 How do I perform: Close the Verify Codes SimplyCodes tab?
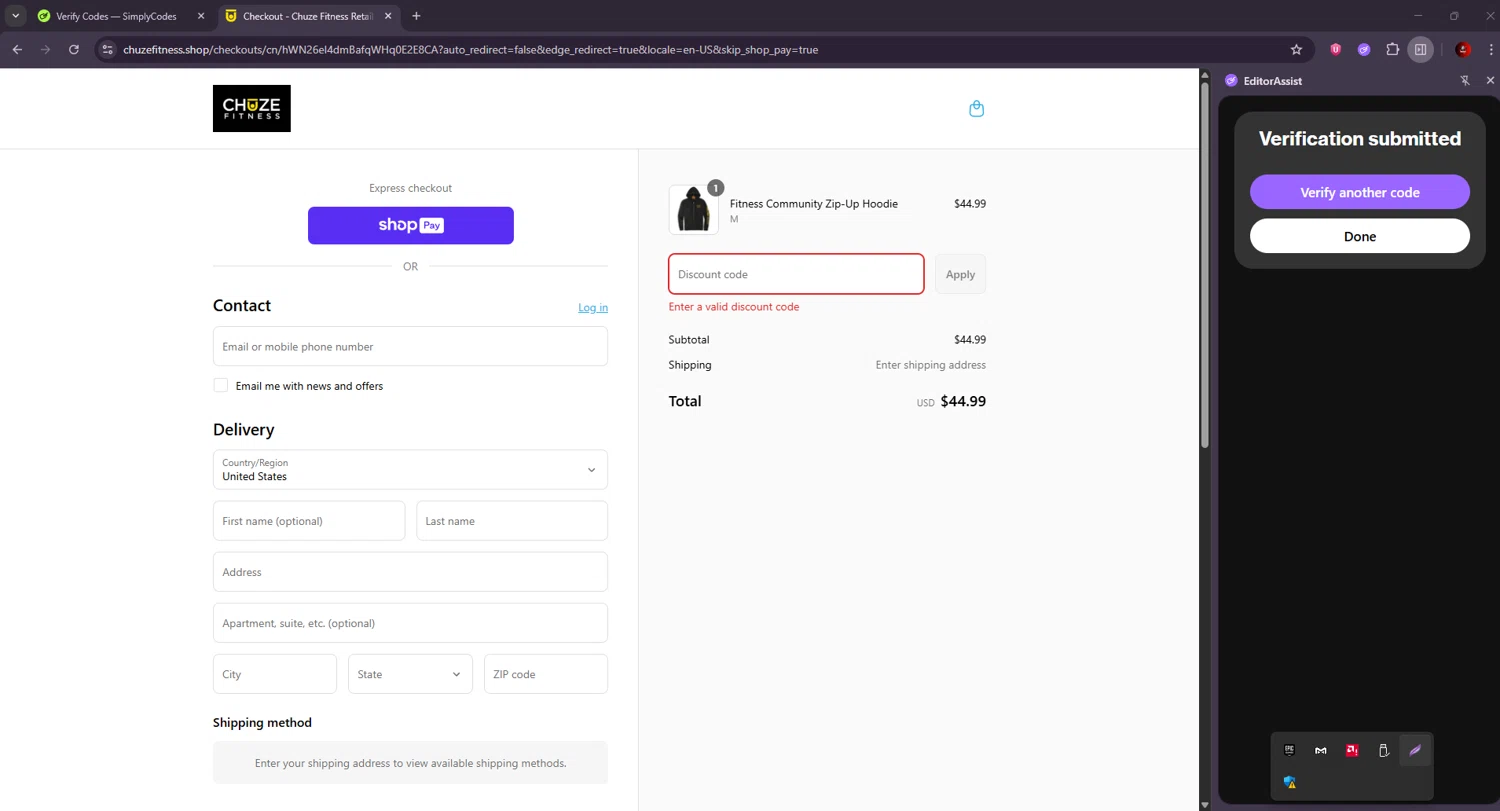[x=201, y=16]
